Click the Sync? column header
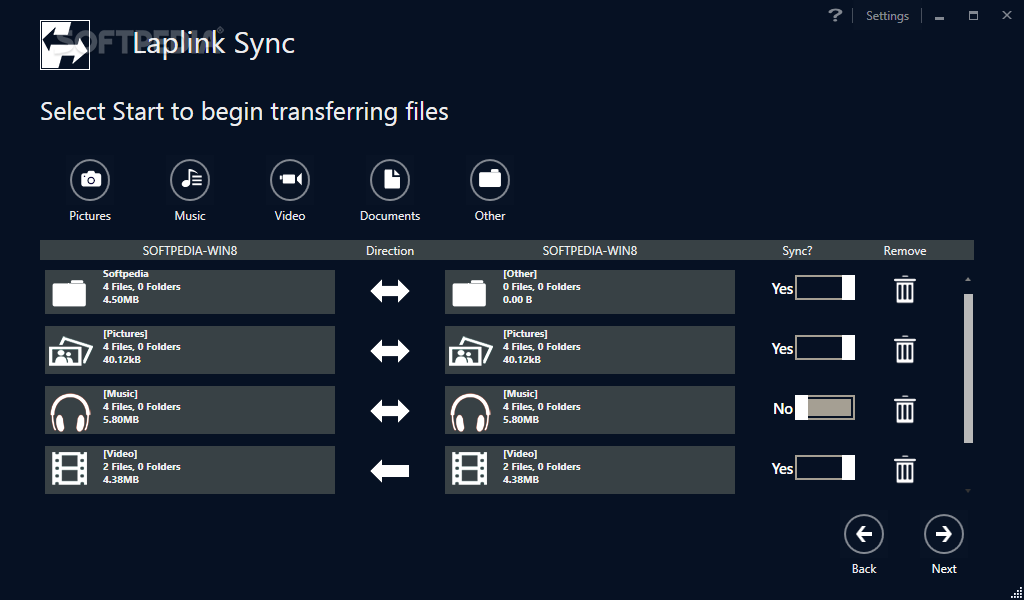The width and height of the screenshot is (1024, 600). (797, 251)
